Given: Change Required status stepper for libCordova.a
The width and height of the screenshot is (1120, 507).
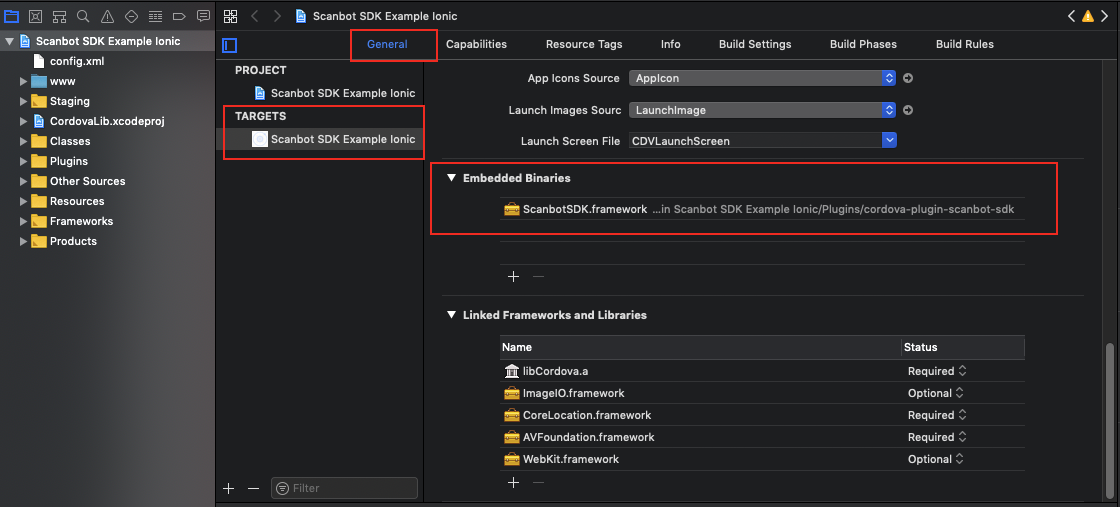Looking at the screenshot, I should pyautogui.click(x=962, y=371).
